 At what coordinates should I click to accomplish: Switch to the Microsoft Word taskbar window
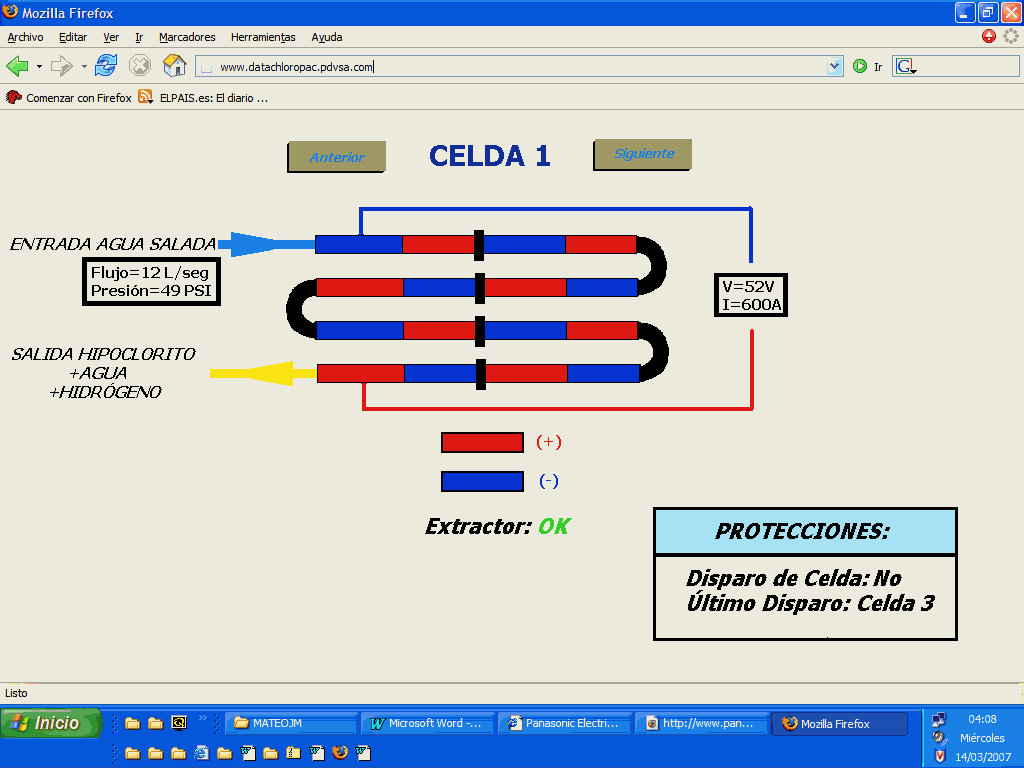click(x=428, y=723)
